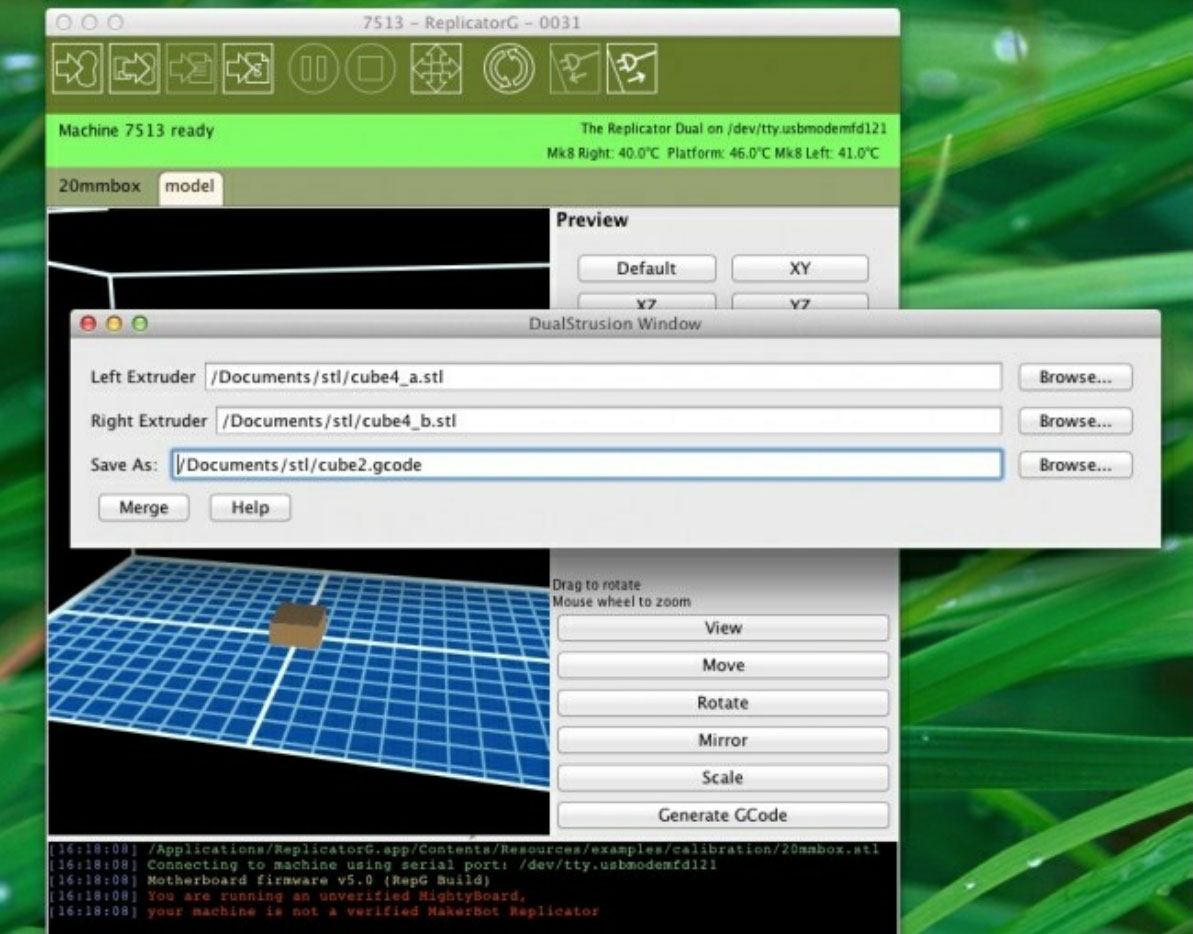Choose the XY preview view button
1193x934 pixels.
pyautogui.click(x=799, y=268)
